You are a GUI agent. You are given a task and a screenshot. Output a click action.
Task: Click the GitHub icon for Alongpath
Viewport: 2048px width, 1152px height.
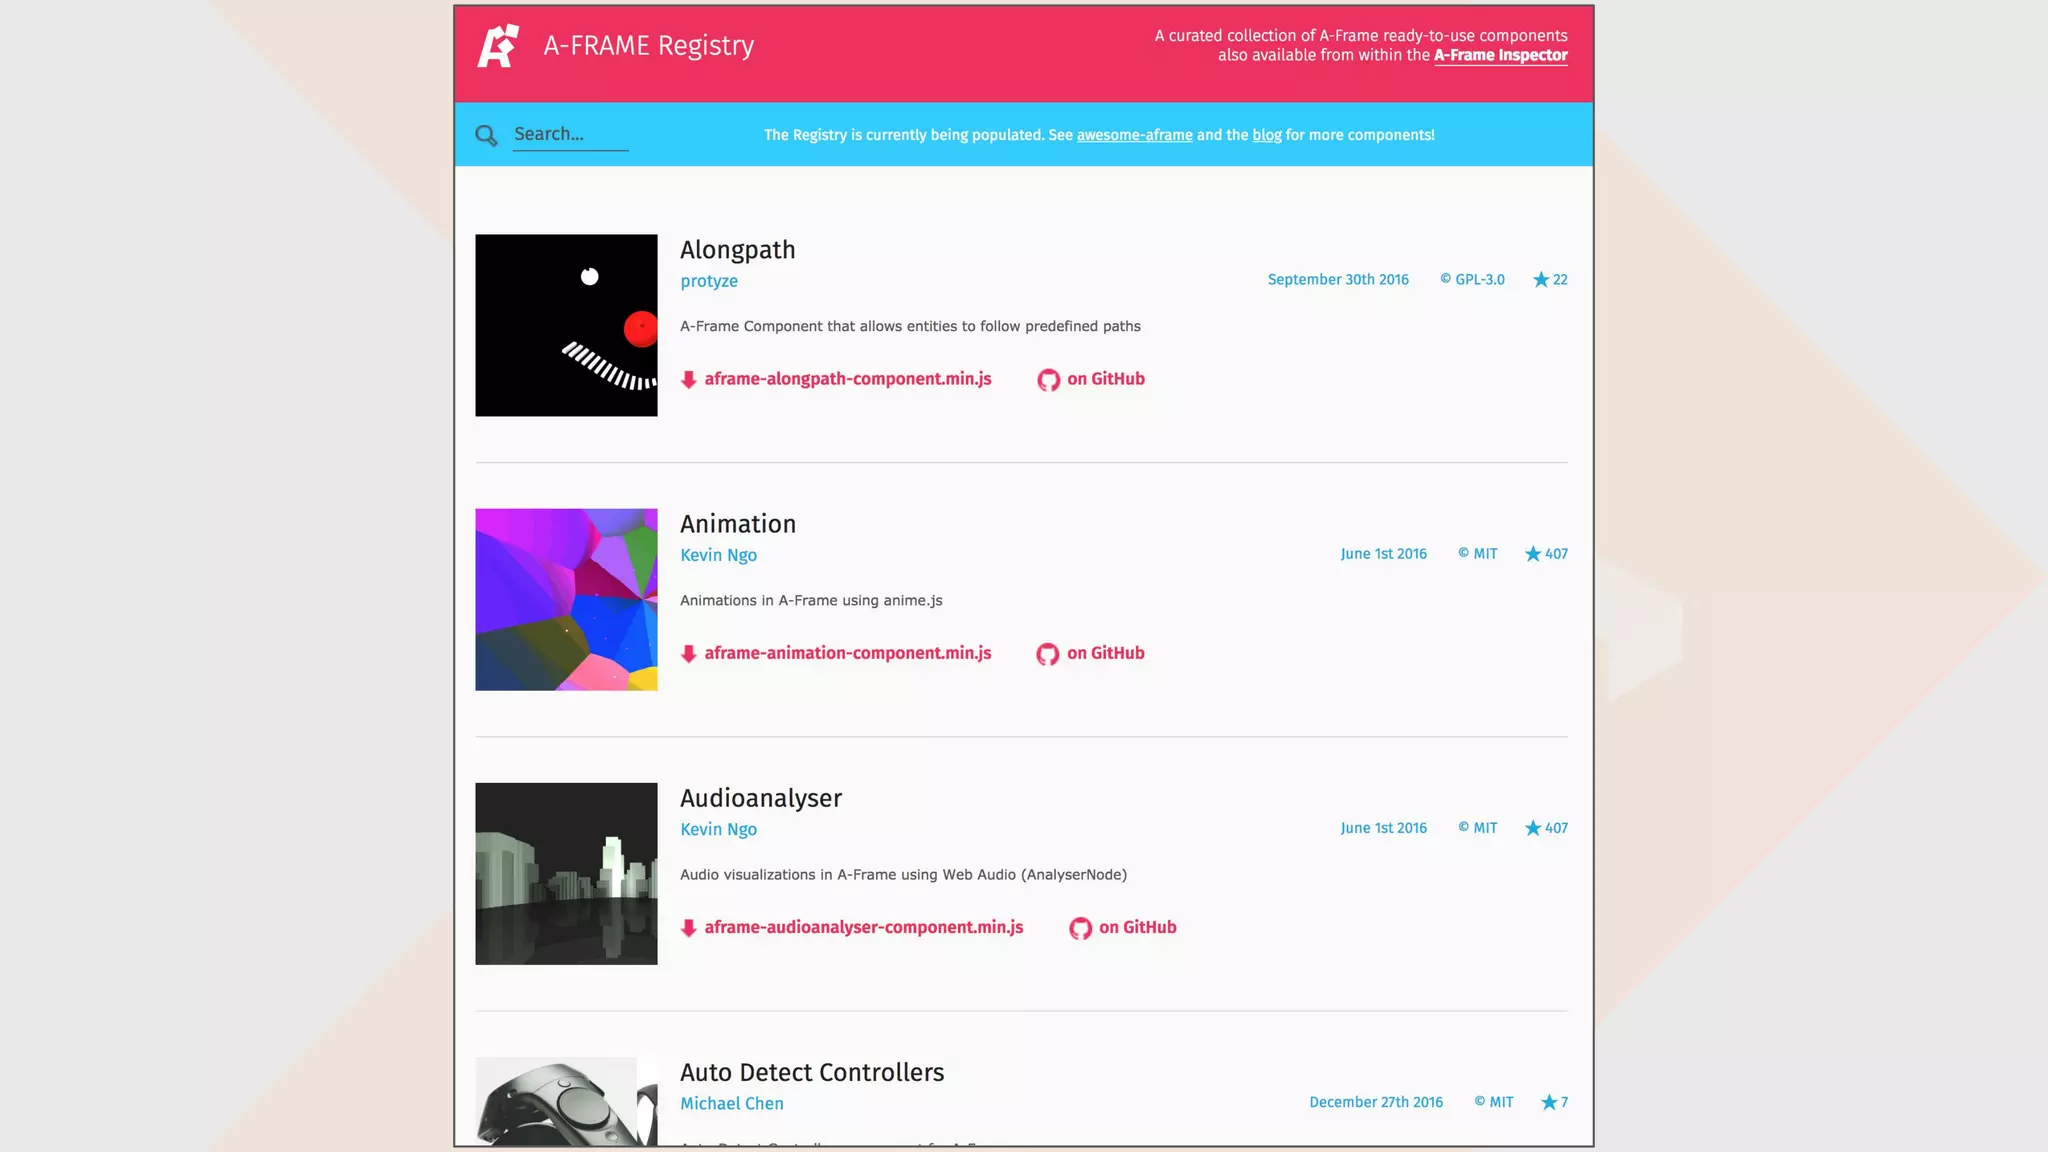point(1048,380)
